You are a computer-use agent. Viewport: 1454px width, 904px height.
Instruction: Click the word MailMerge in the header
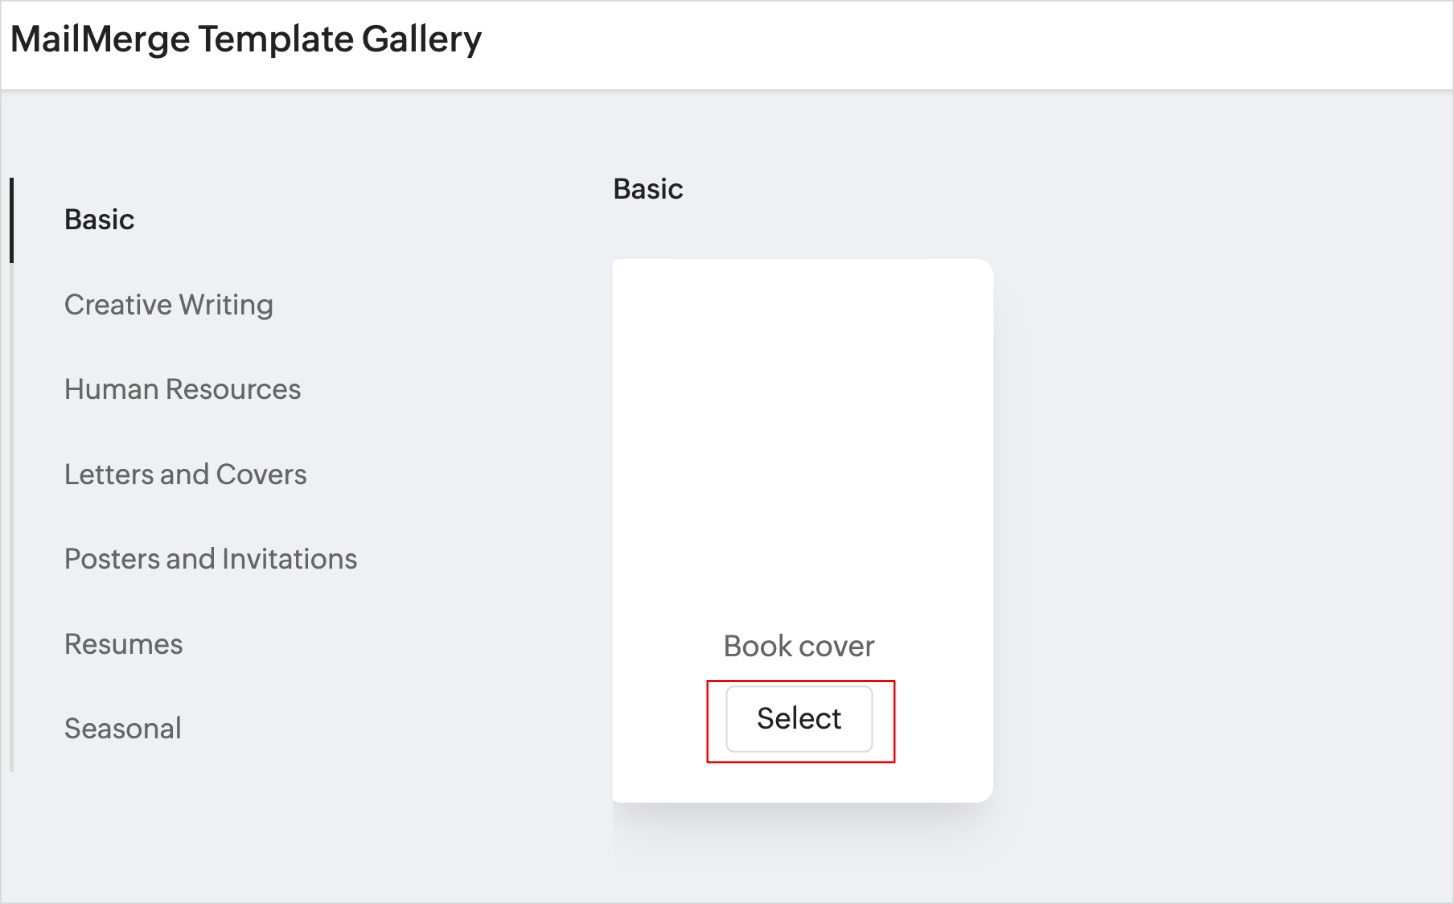(x=100, y=40)
